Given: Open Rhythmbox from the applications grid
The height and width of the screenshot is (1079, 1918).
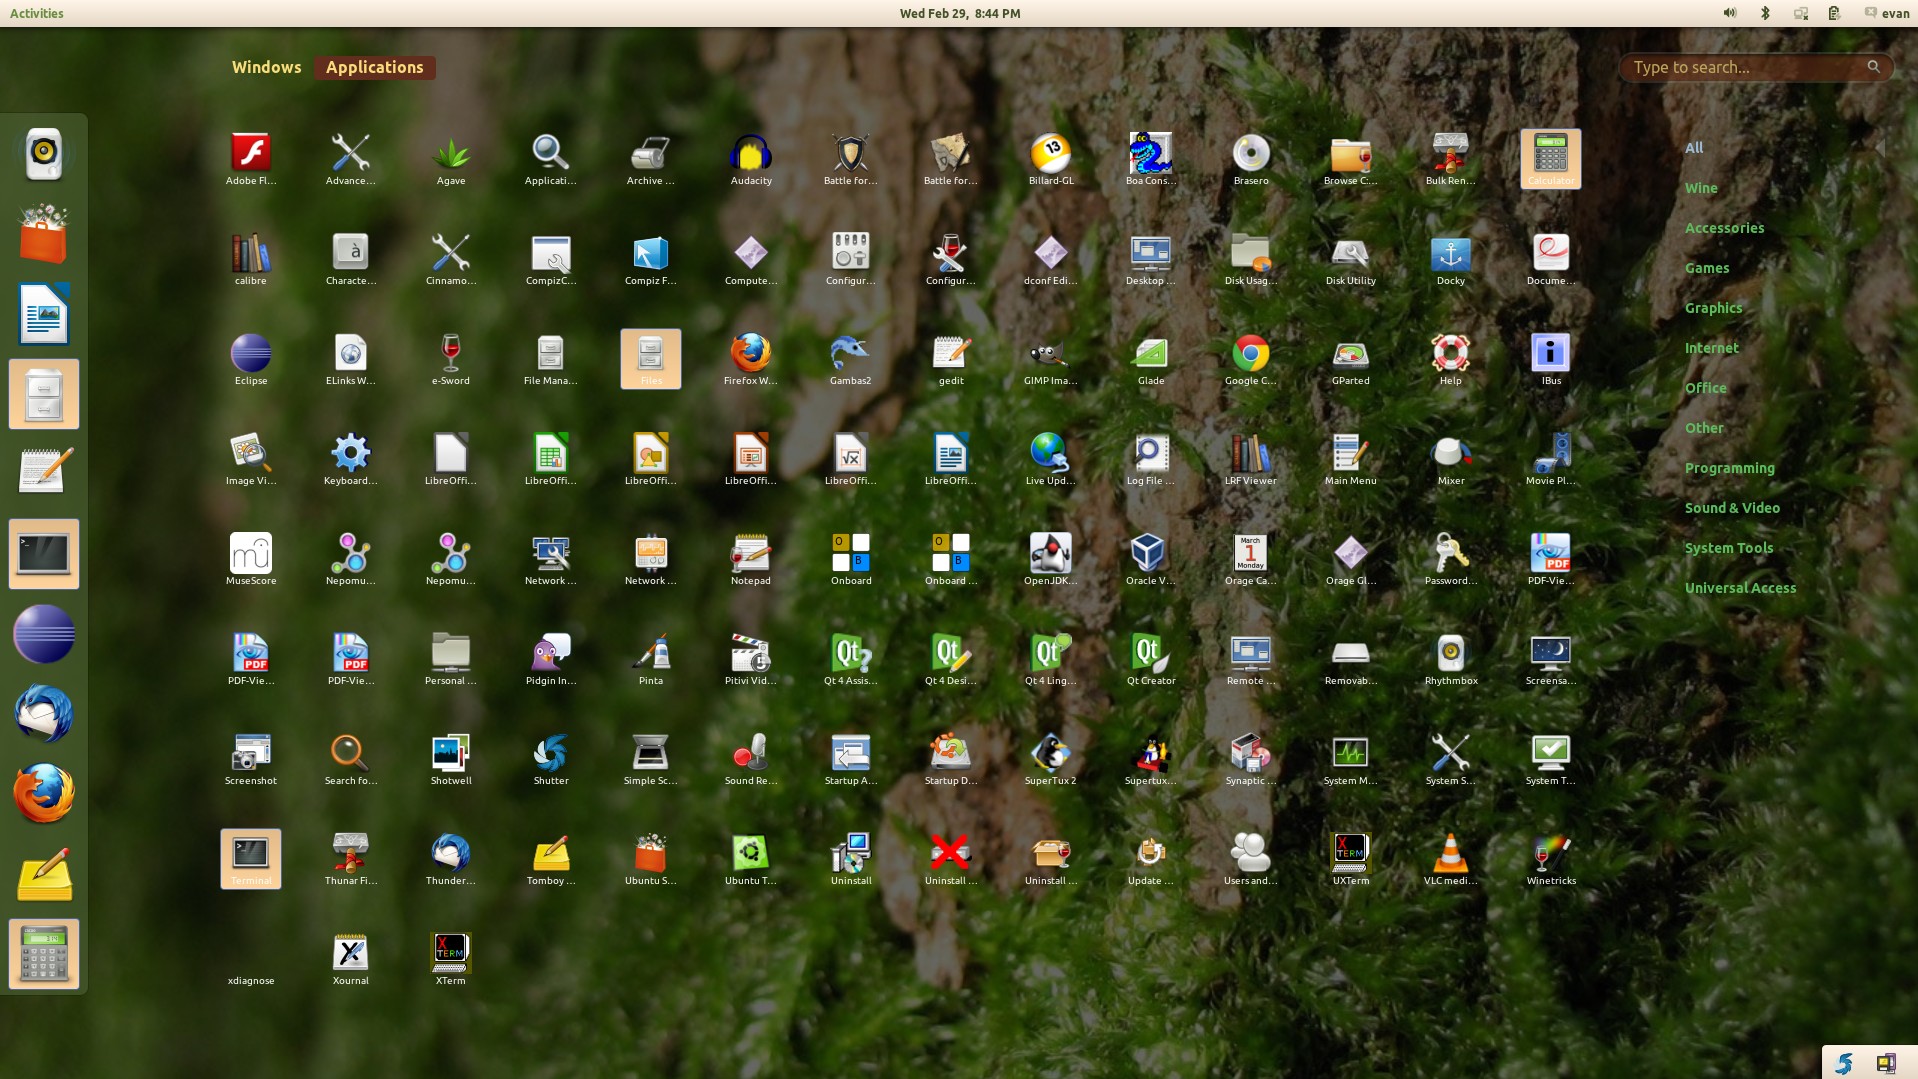Looking at the screenshot, I should pyautogui.click(x=1451, y=659).
